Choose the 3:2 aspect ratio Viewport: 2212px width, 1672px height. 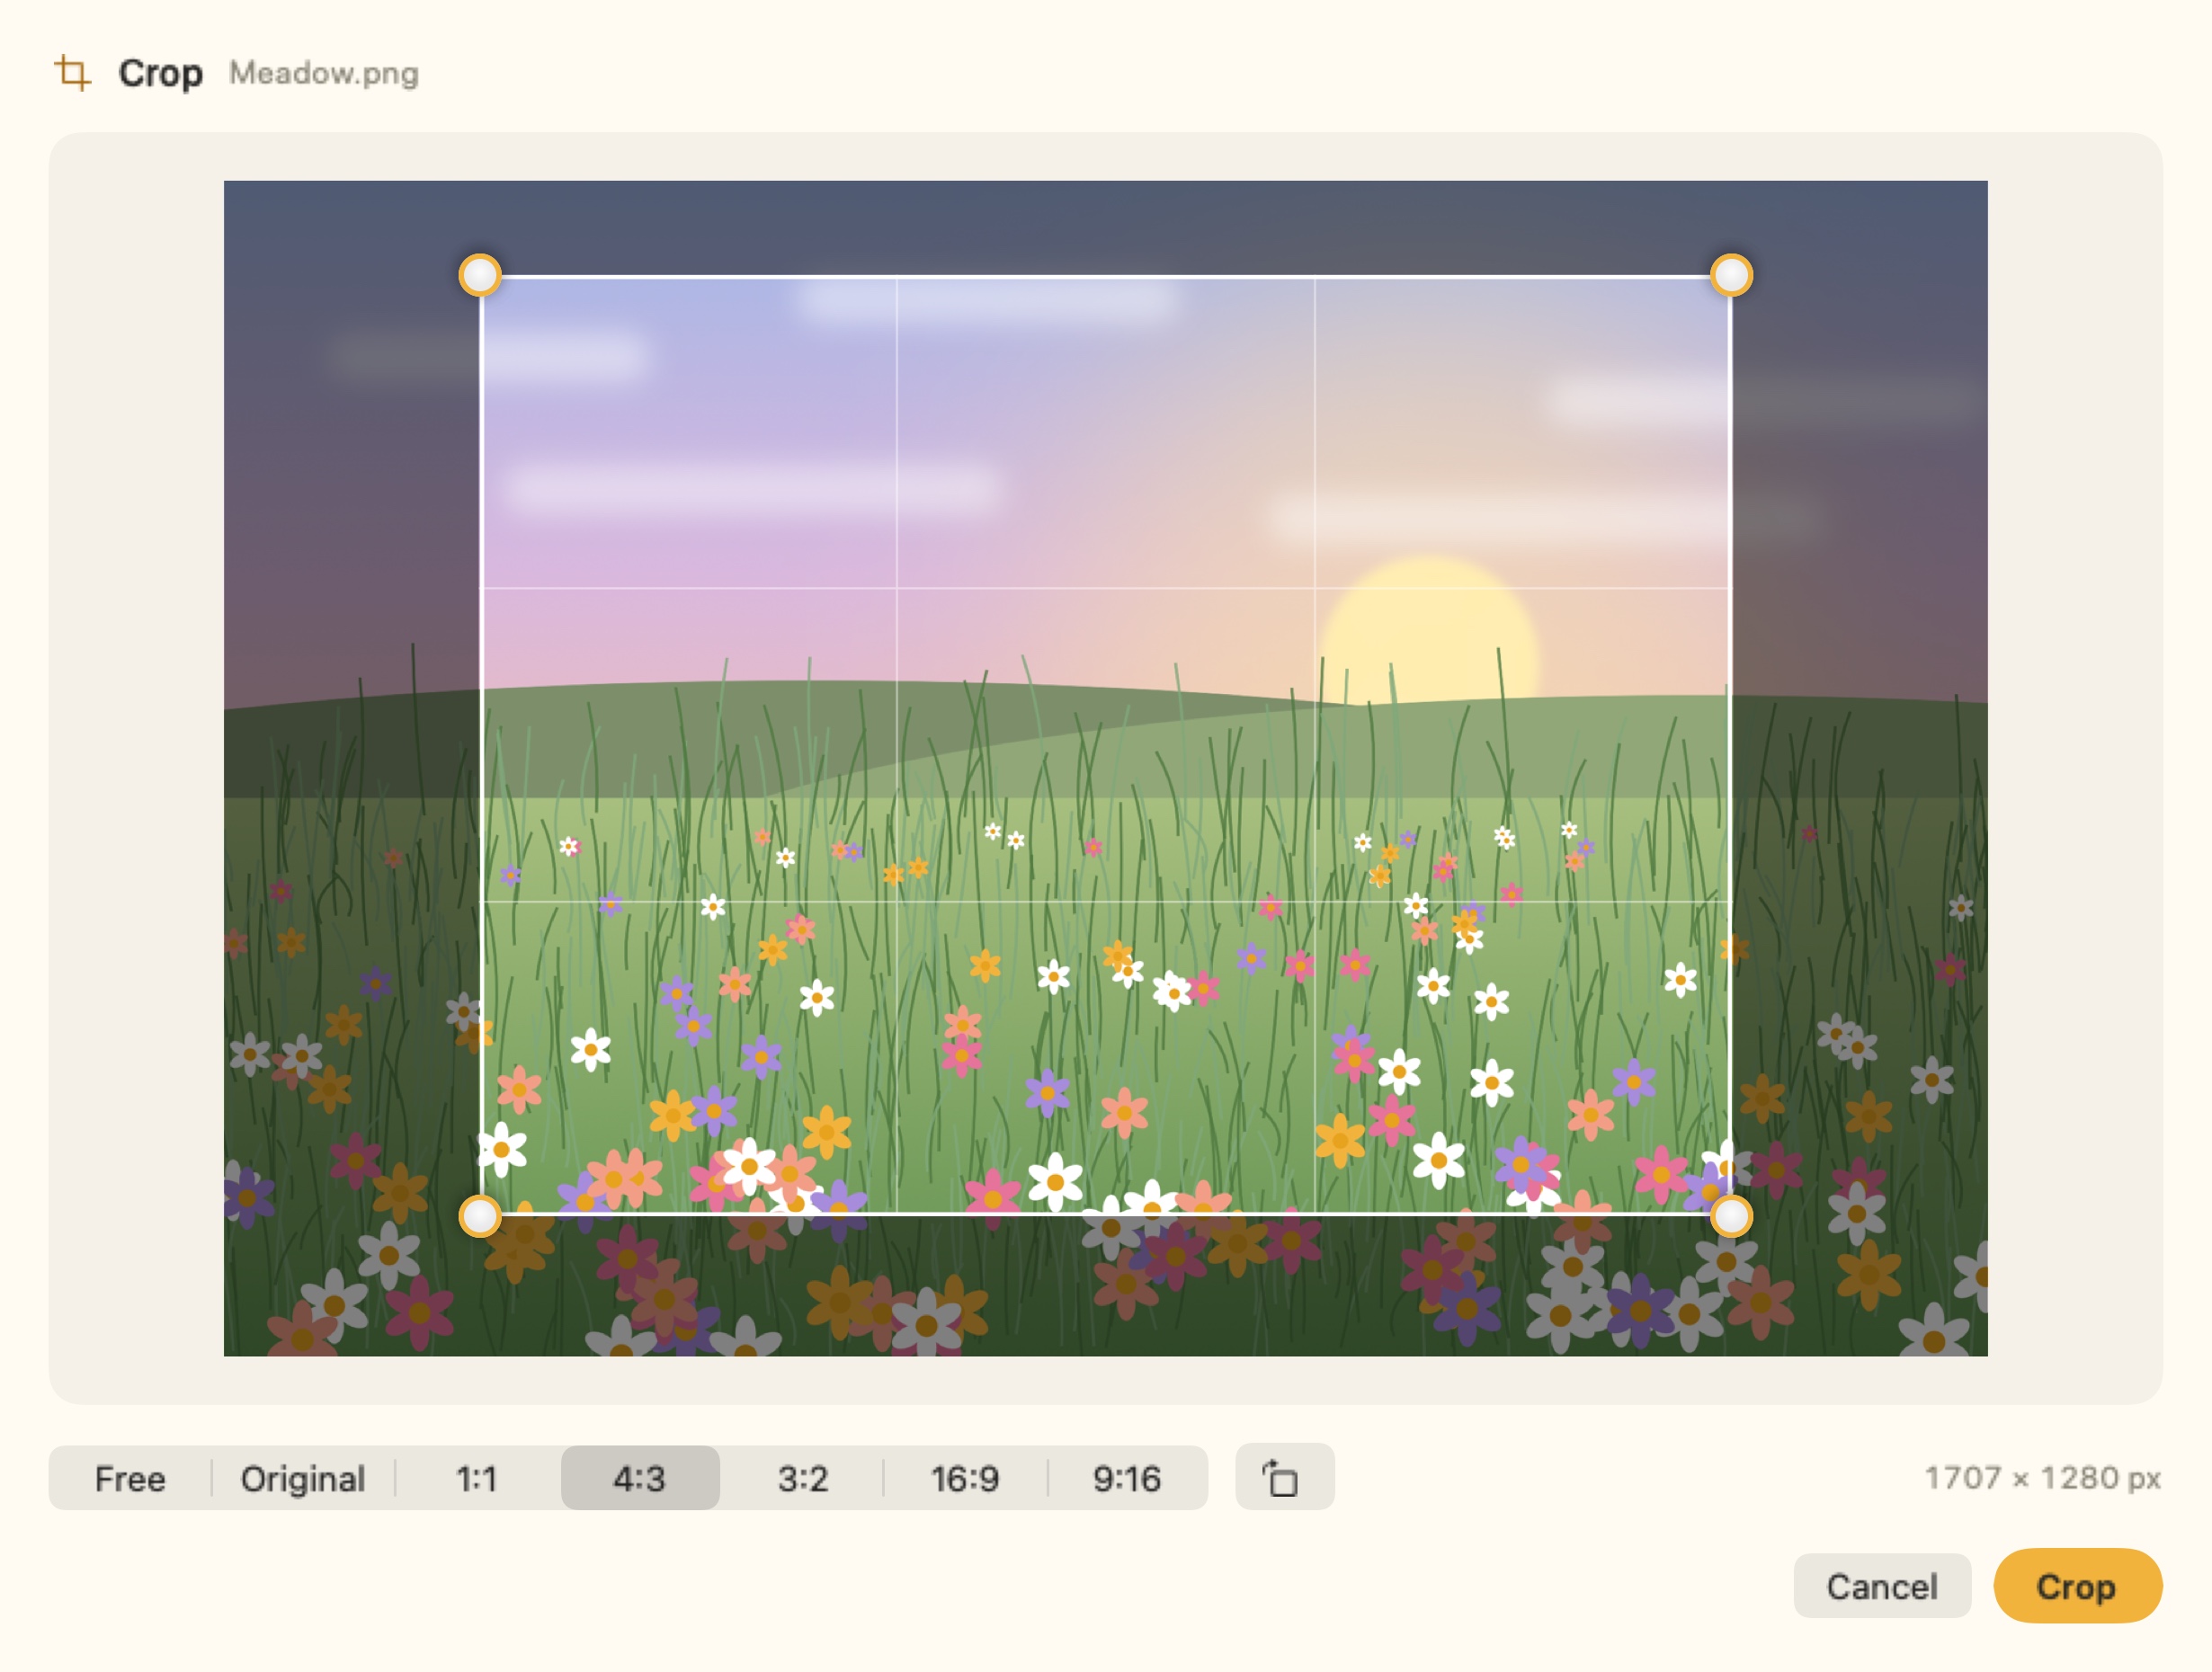point(803,1478)
